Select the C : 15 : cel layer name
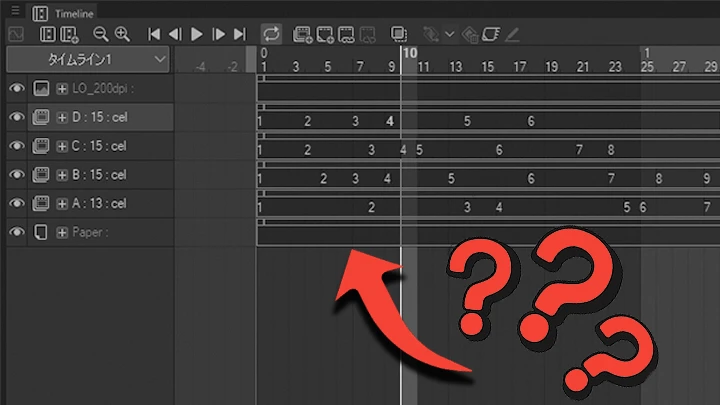This screenshot has height=405, width=720. tap(99, 146)
